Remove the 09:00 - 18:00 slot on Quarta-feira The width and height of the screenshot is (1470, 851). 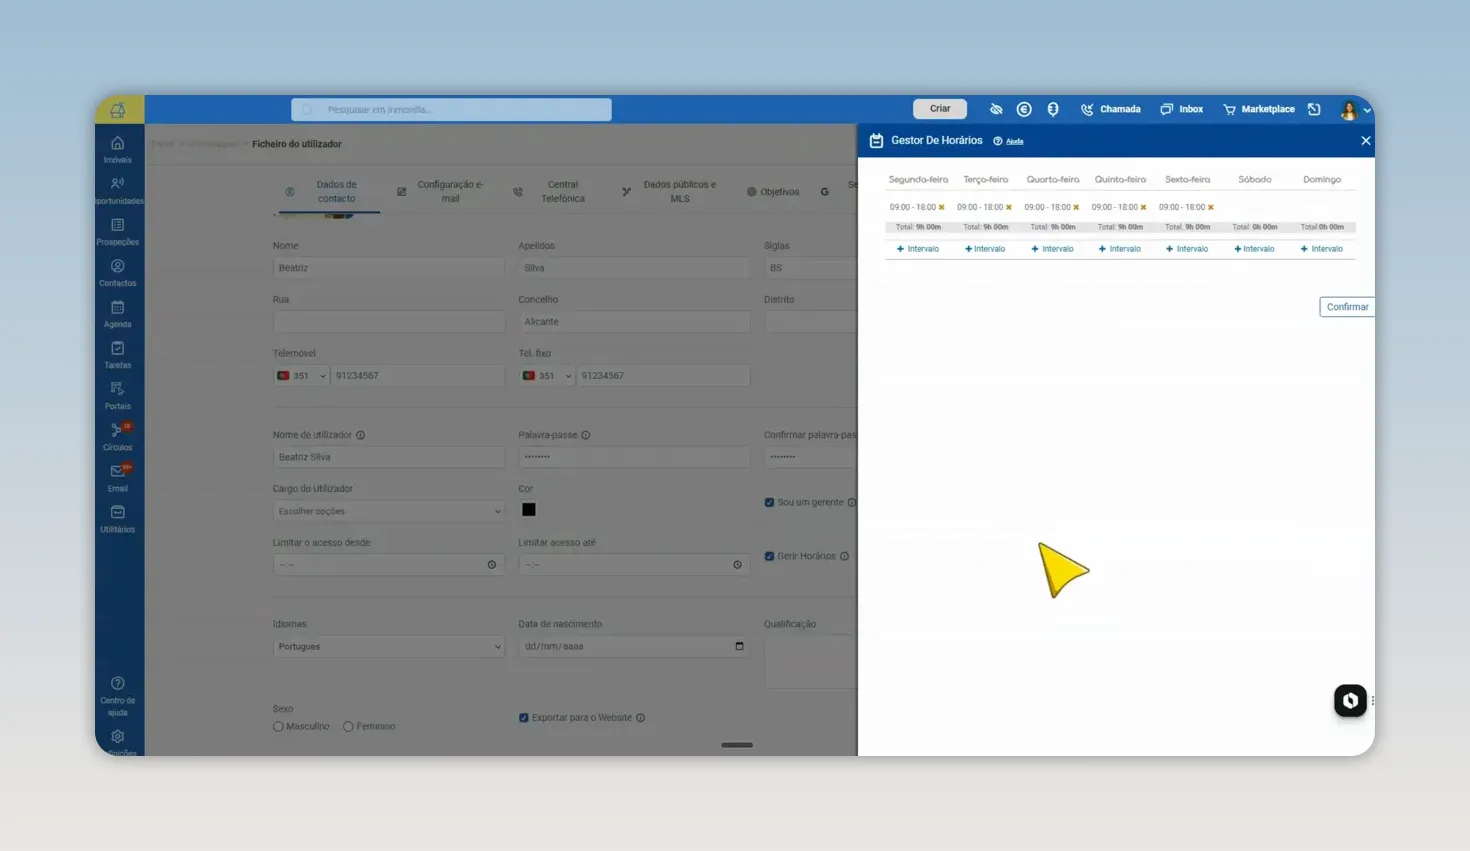click(1076, 207)
